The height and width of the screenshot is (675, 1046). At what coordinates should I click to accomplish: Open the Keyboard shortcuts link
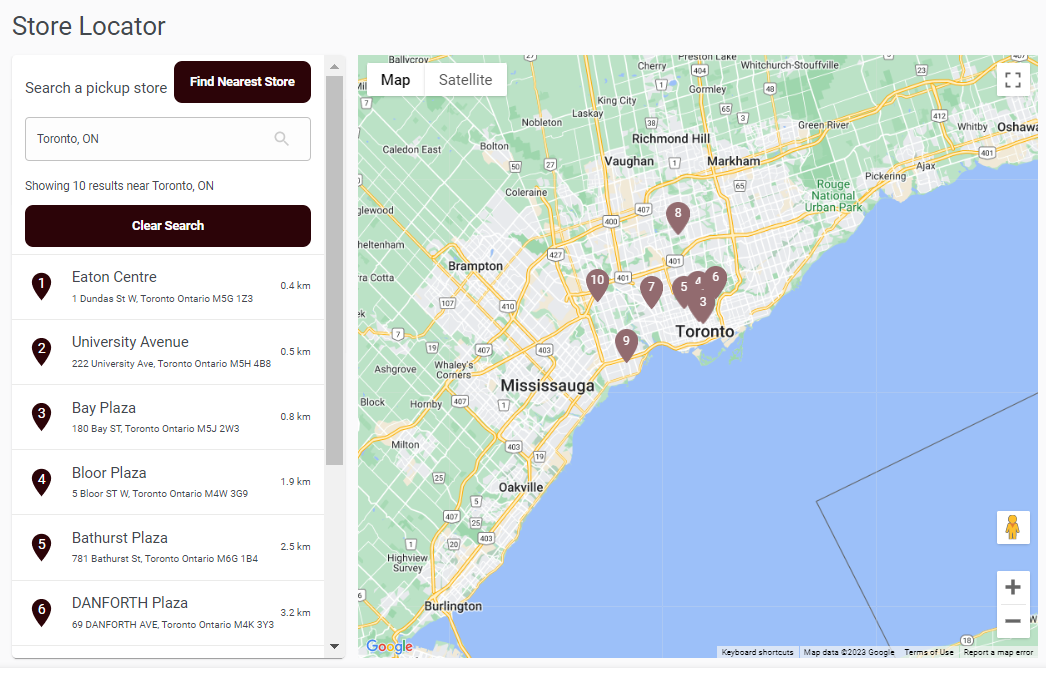click(x=757, y=652)
